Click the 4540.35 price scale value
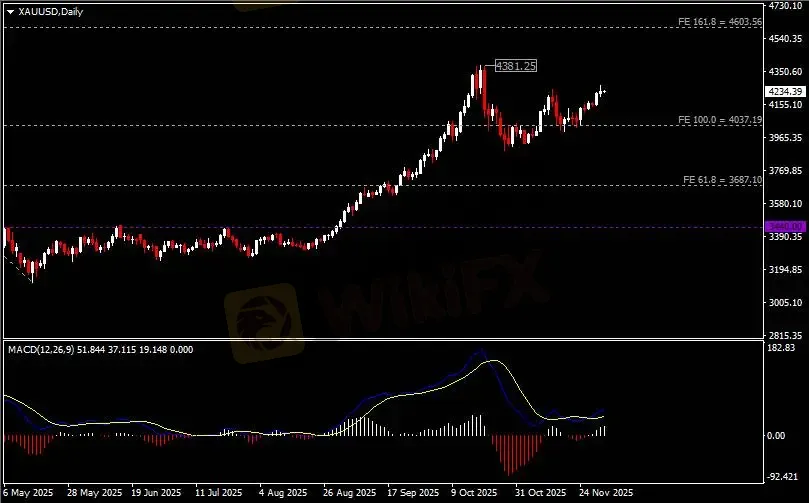This screenshot has height=503, width=809. [785, 38]
